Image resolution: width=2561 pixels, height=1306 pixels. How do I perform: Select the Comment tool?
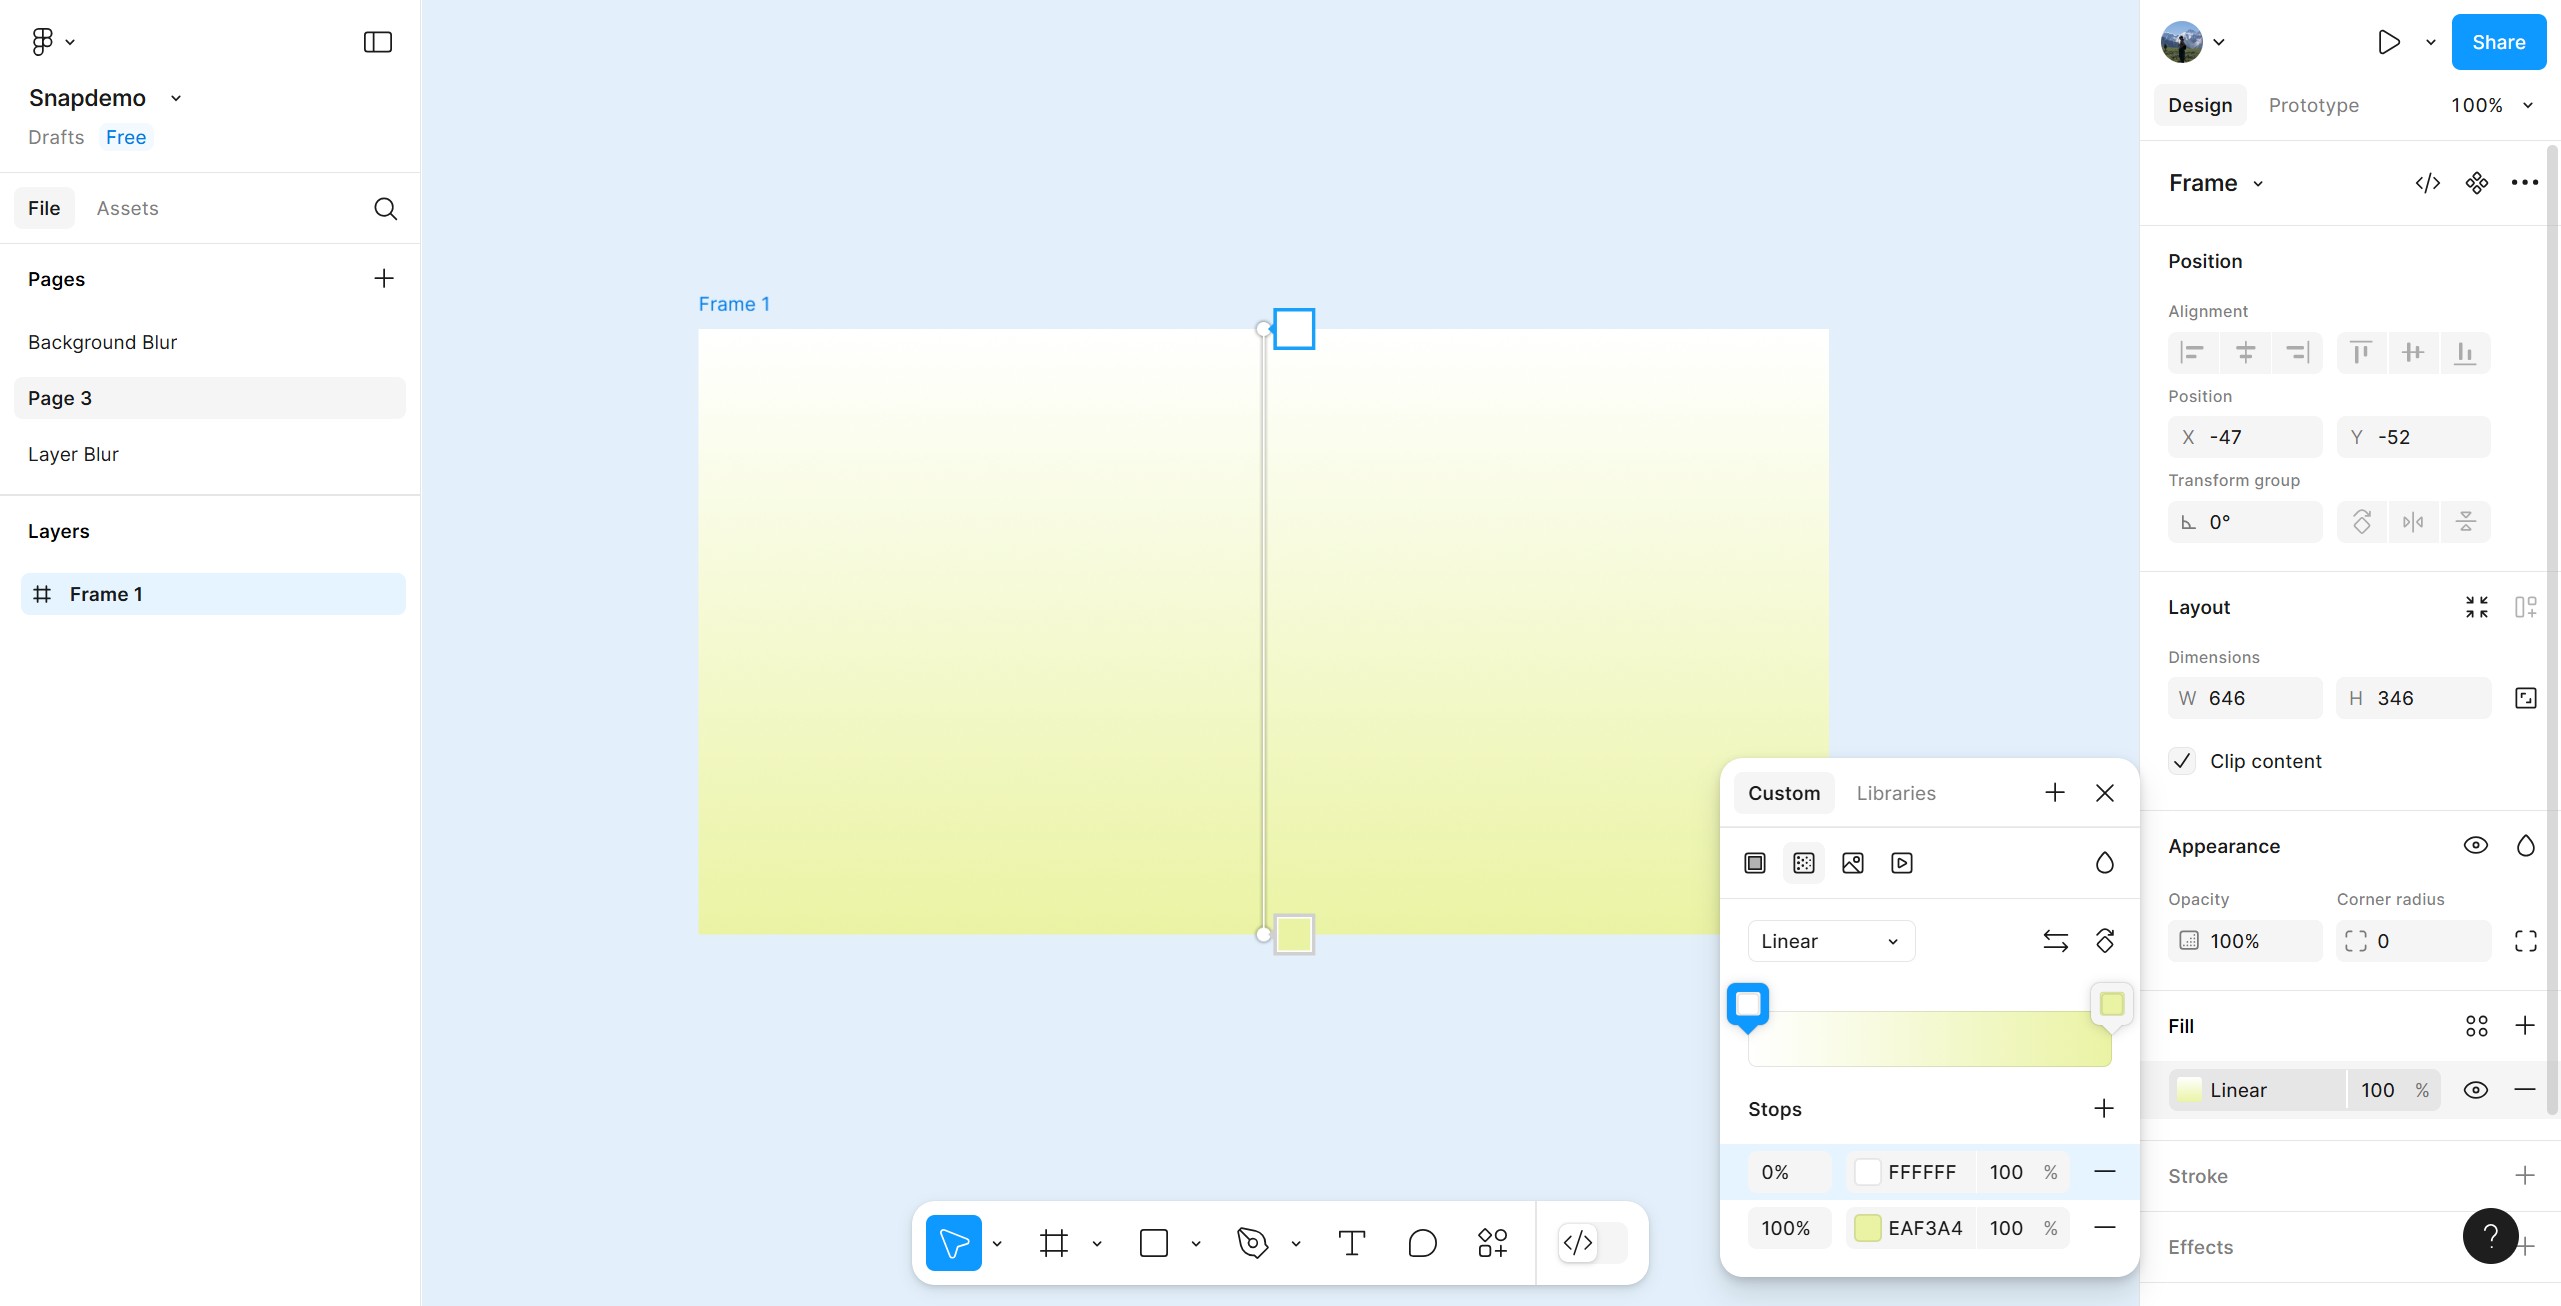[1422, 1243]
